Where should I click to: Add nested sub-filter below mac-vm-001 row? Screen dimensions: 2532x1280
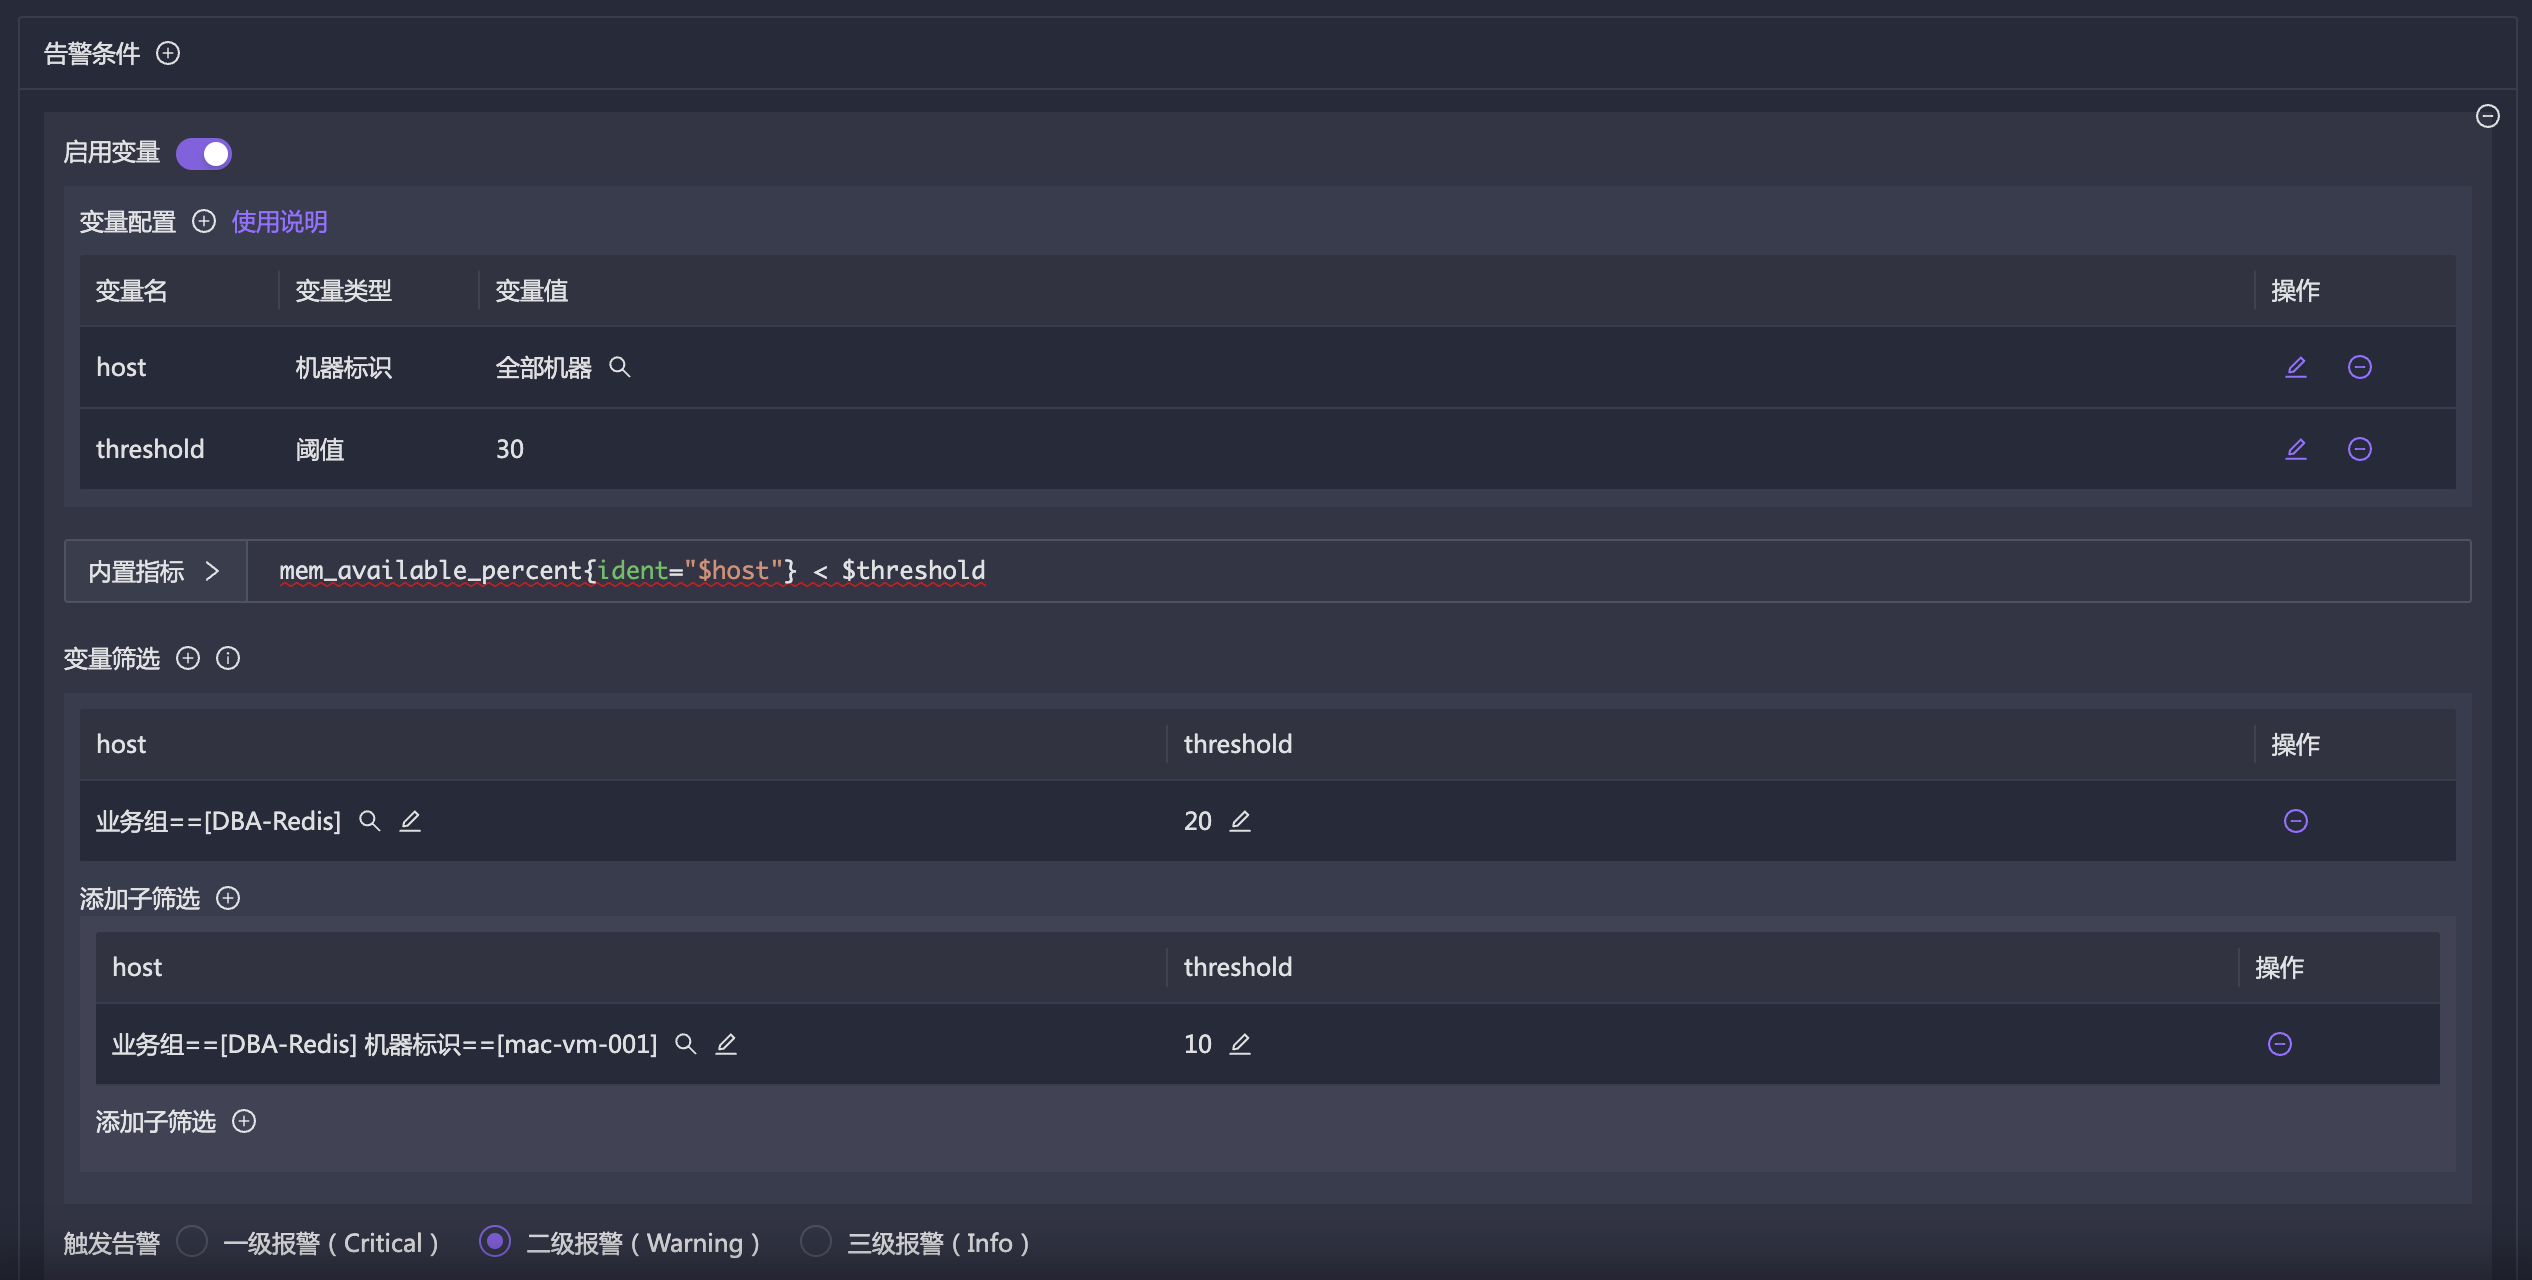click(244, 1121)
